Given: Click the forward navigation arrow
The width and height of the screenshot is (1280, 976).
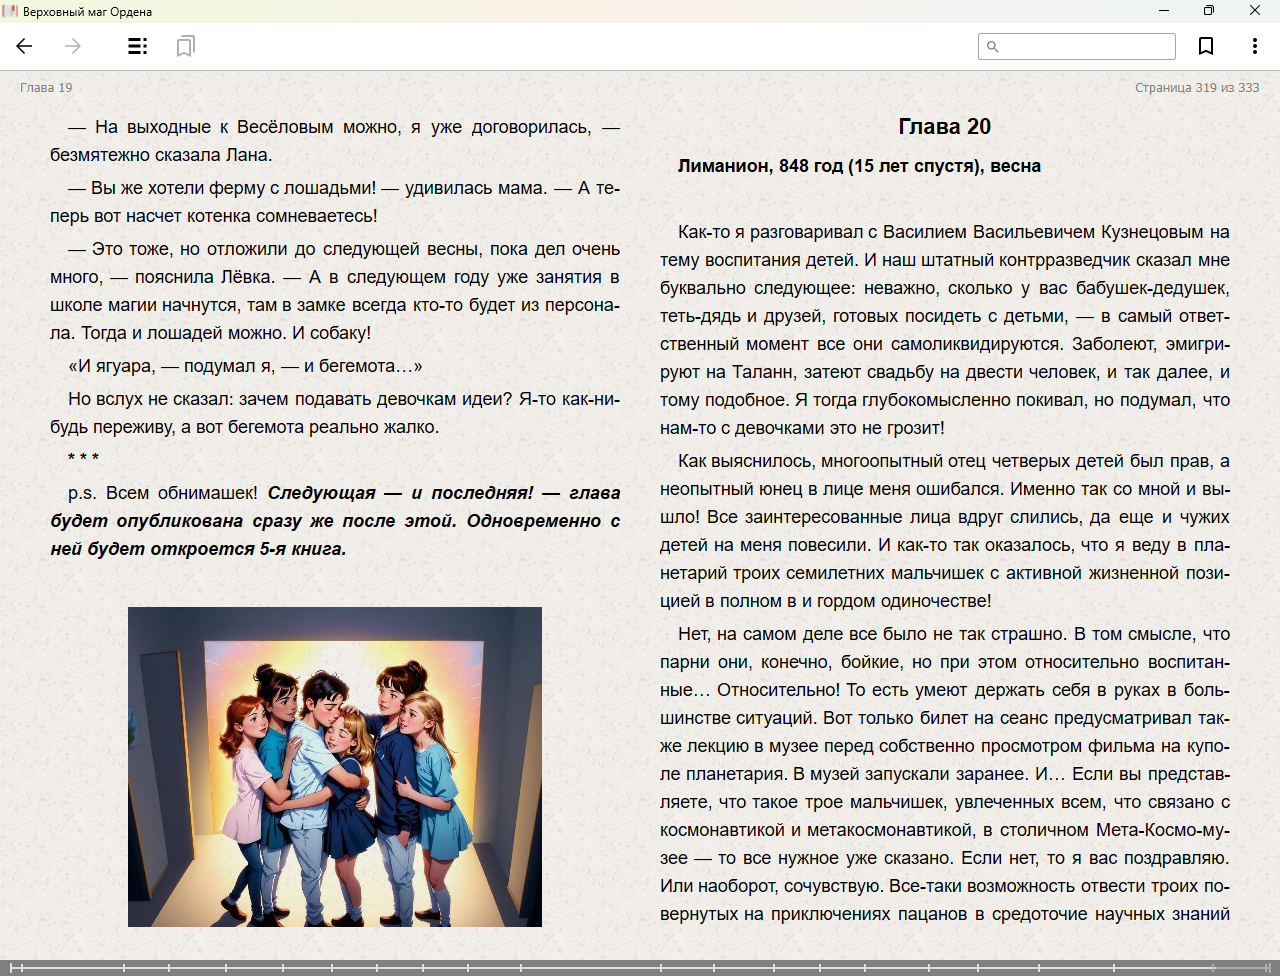Looking at the screenshot, I should [73, 46].
